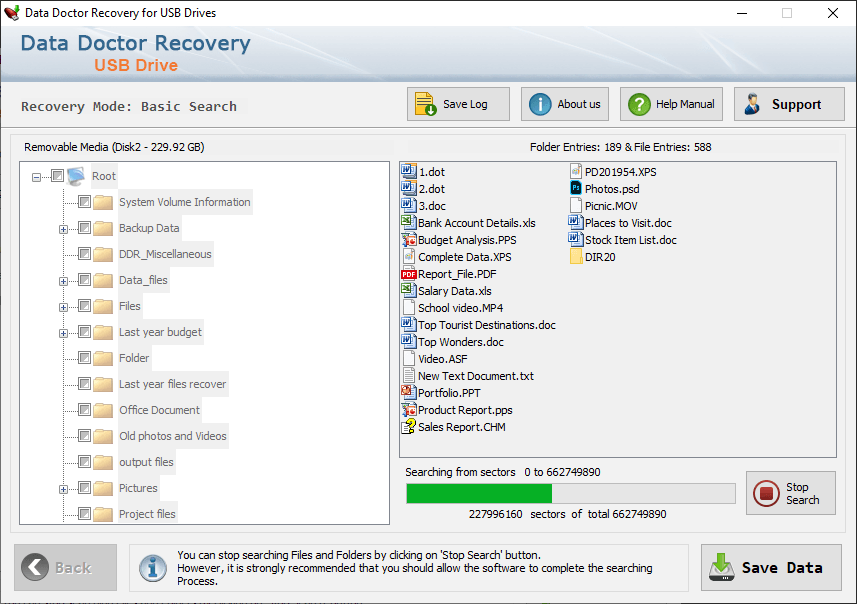The height and width of the screenshot is (604, 857).
Task: Click the file icon beside Picnic.MOV
Action: (x=576, y=206)
